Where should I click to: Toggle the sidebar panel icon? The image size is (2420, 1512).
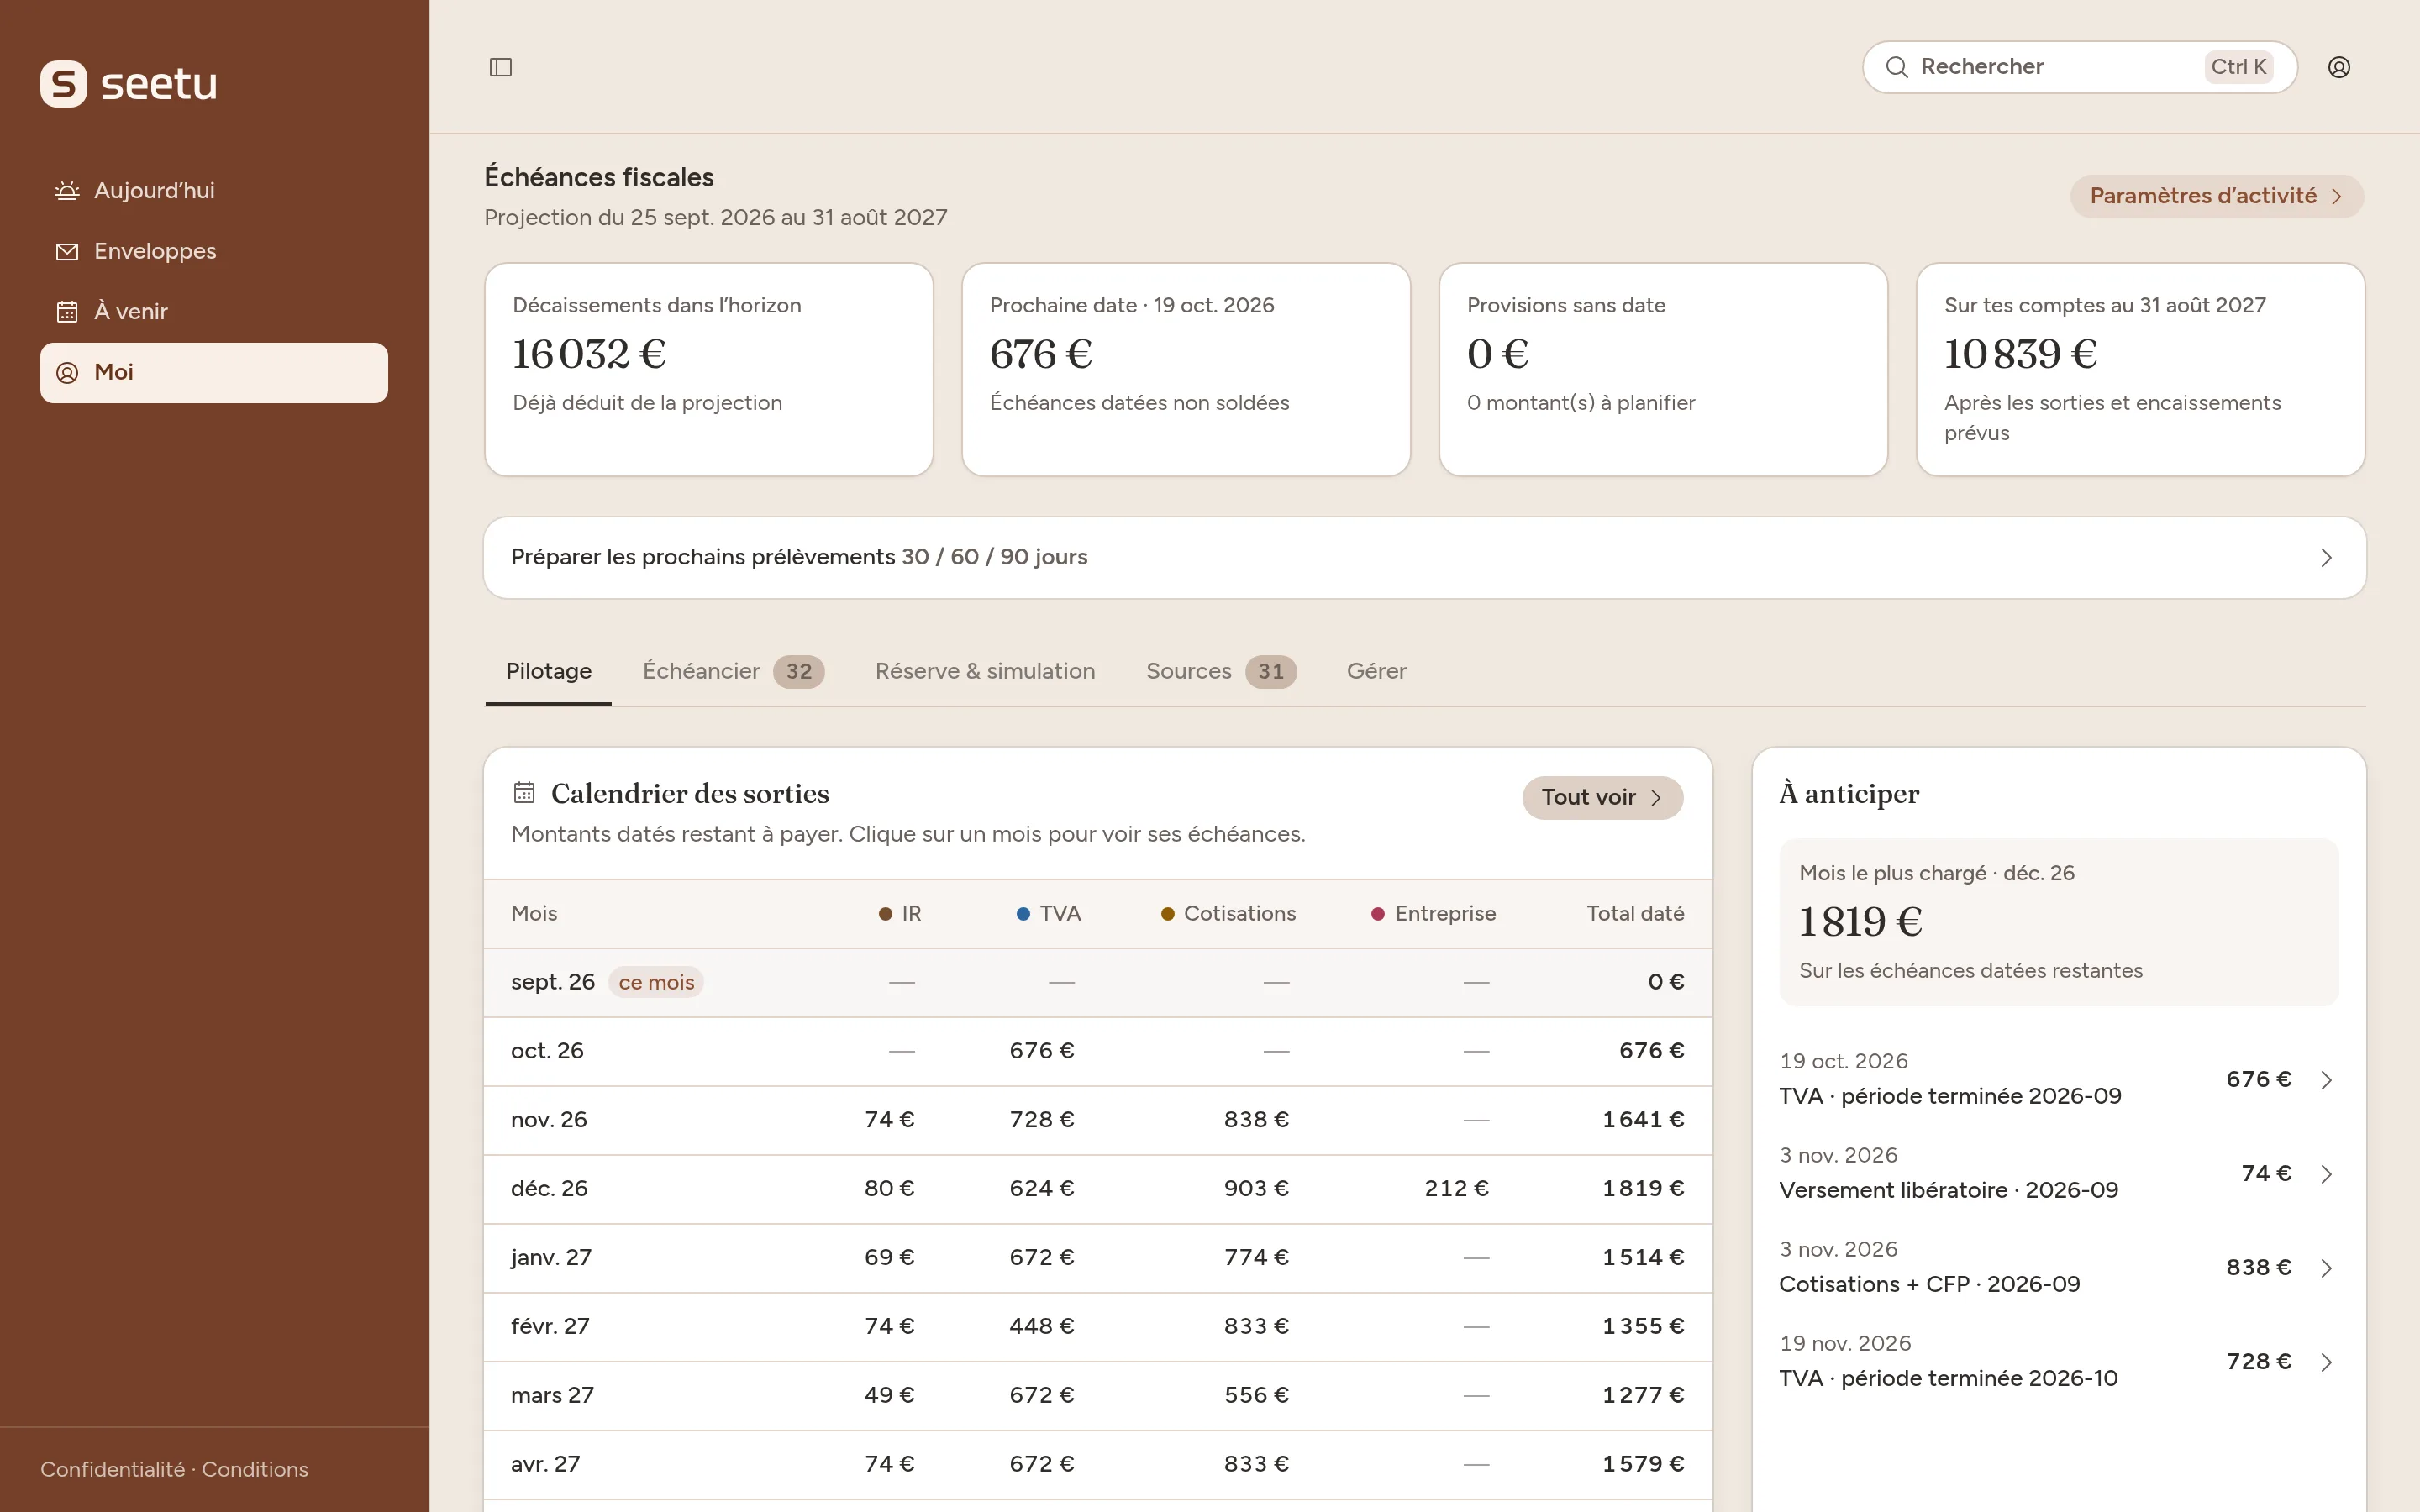coord(500,67)
